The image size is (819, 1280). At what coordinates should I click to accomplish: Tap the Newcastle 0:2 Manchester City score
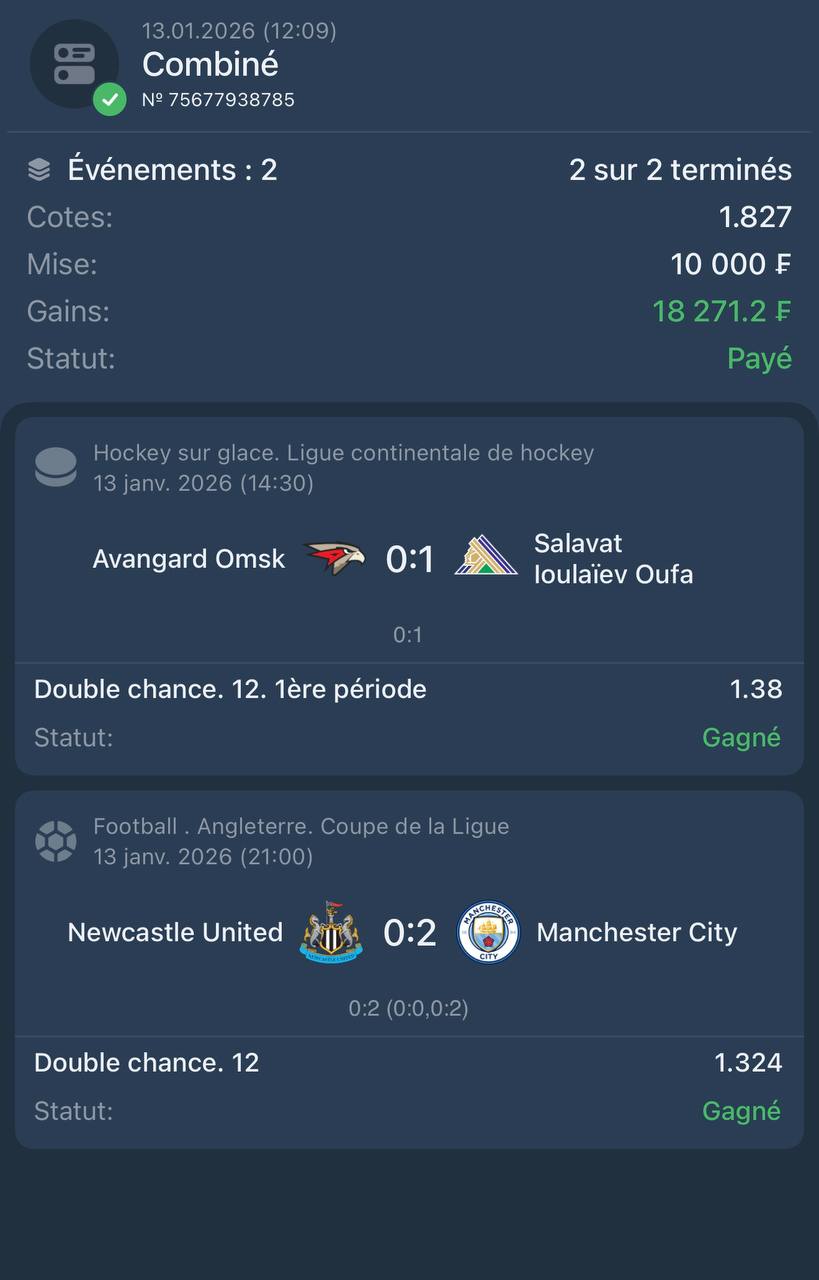[410, 933]
